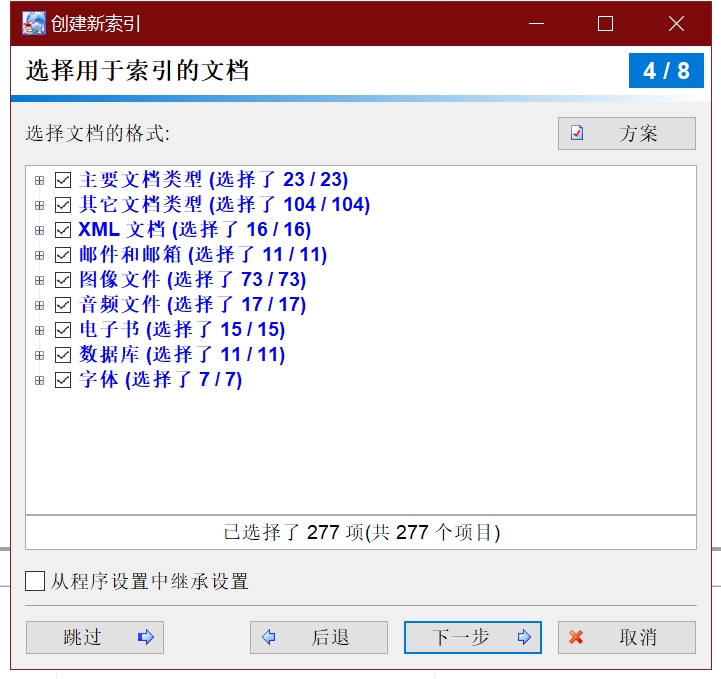Click the 已选择了 277 项 status text

tap(362, 532)
